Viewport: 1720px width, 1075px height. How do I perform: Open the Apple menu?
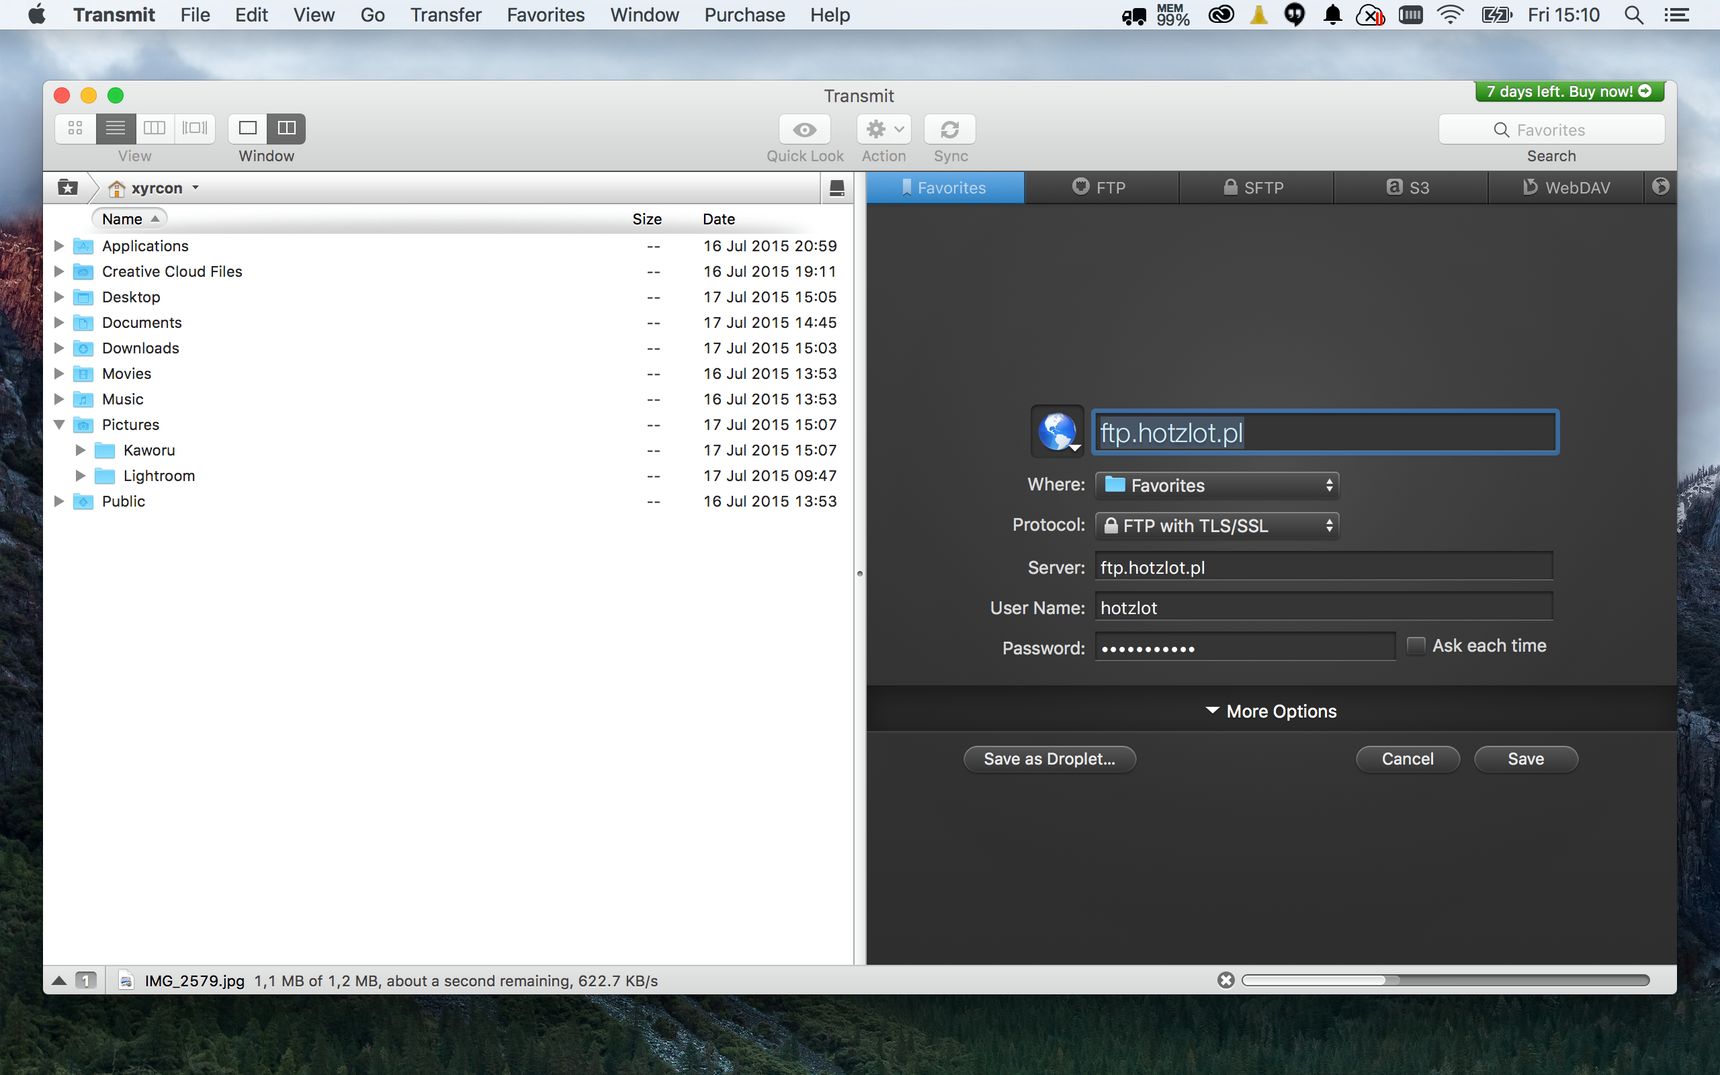click(x=36, y=15)
